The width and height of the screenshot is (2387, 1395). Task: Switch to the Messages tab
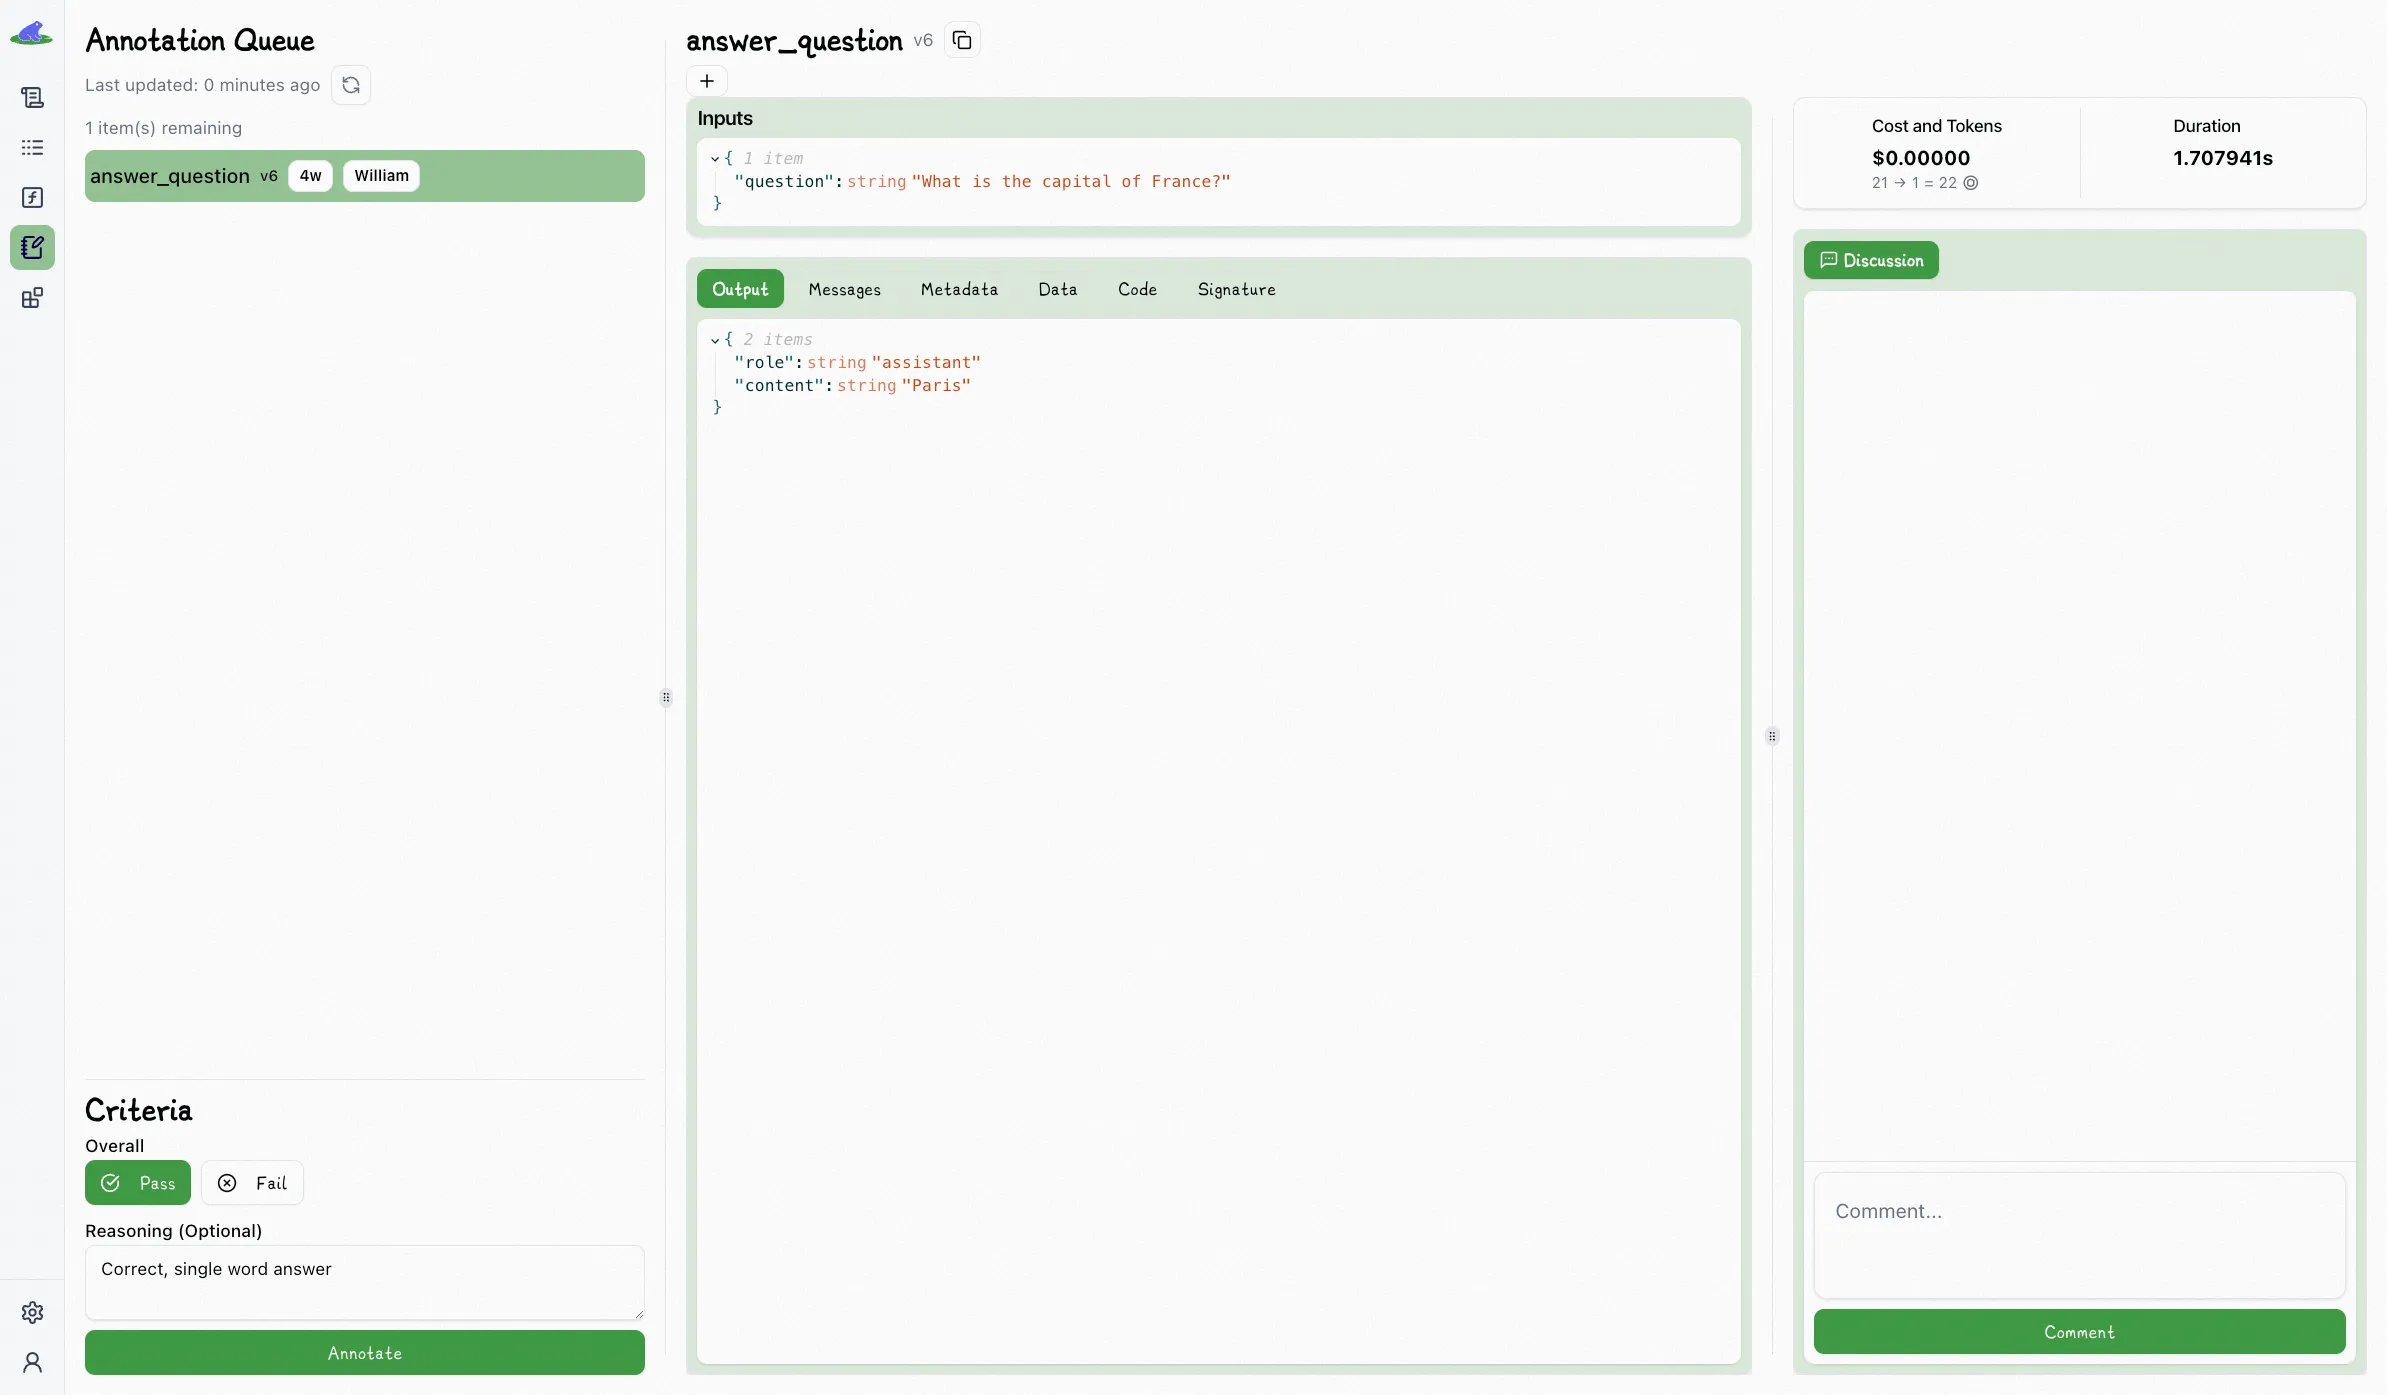pos(844,290)
